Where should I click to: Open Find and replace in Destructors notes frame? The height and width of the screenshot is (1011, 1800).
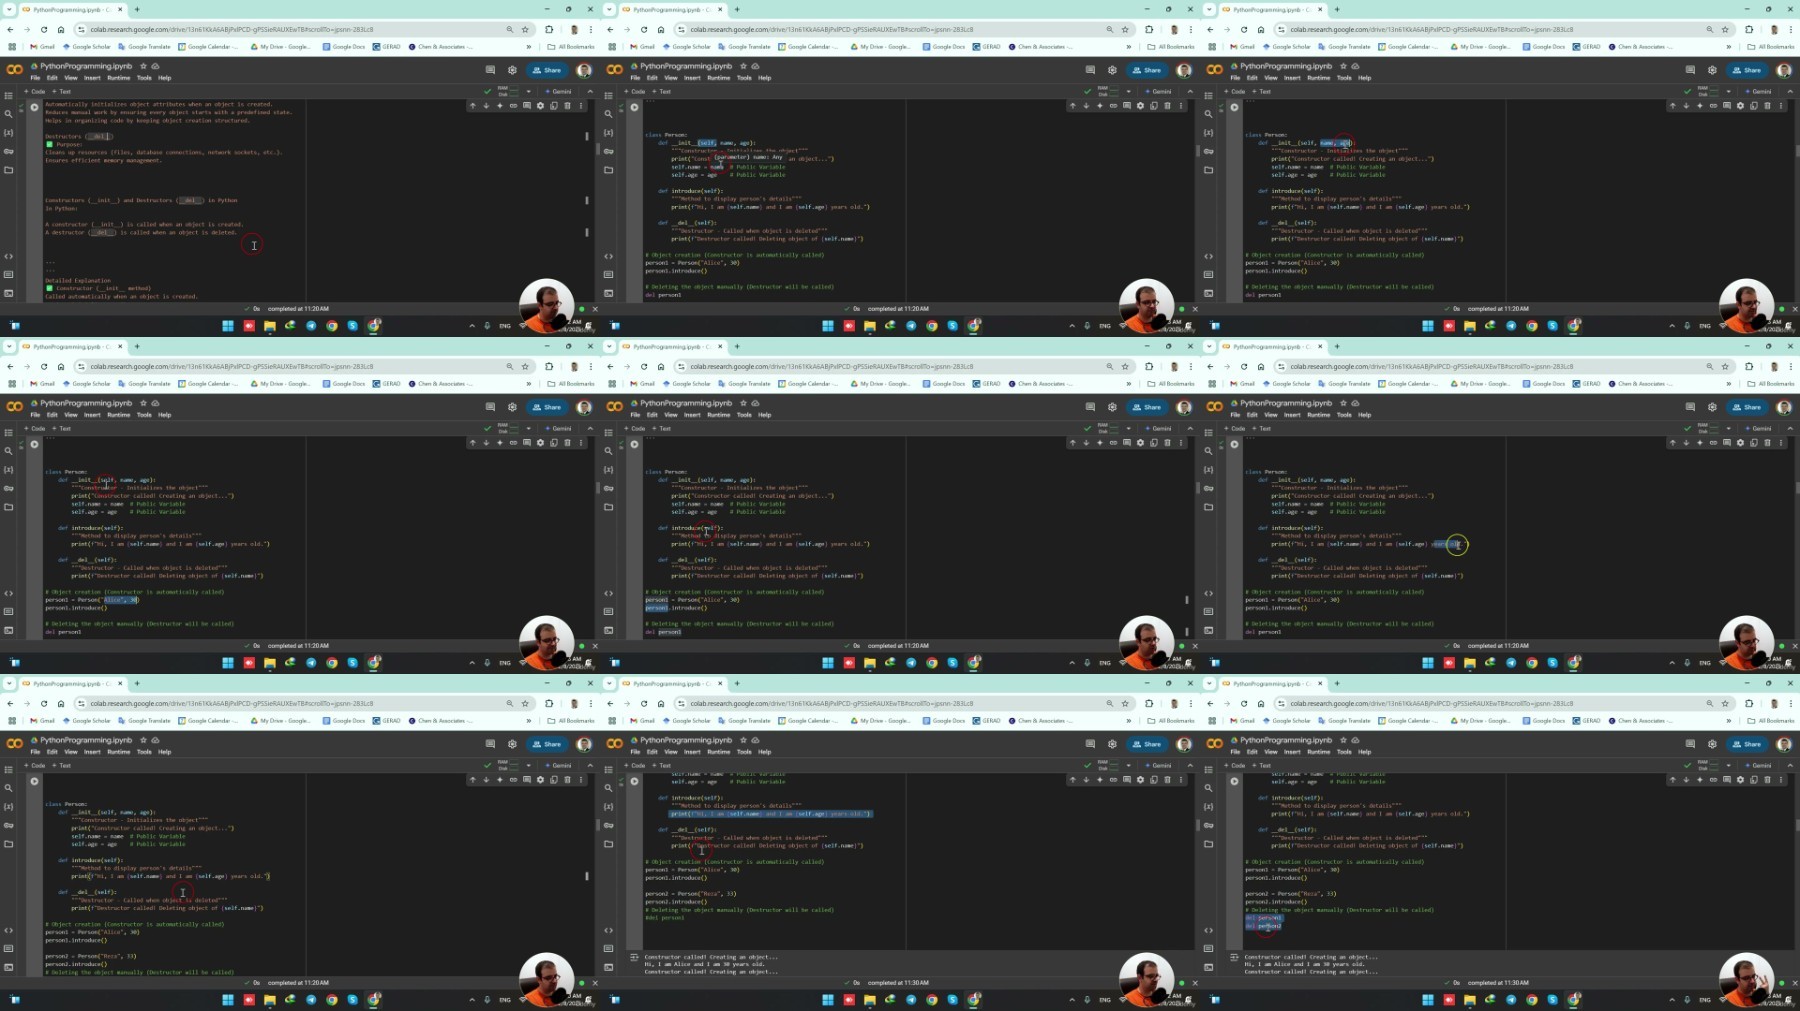click(x=8, y=114)
